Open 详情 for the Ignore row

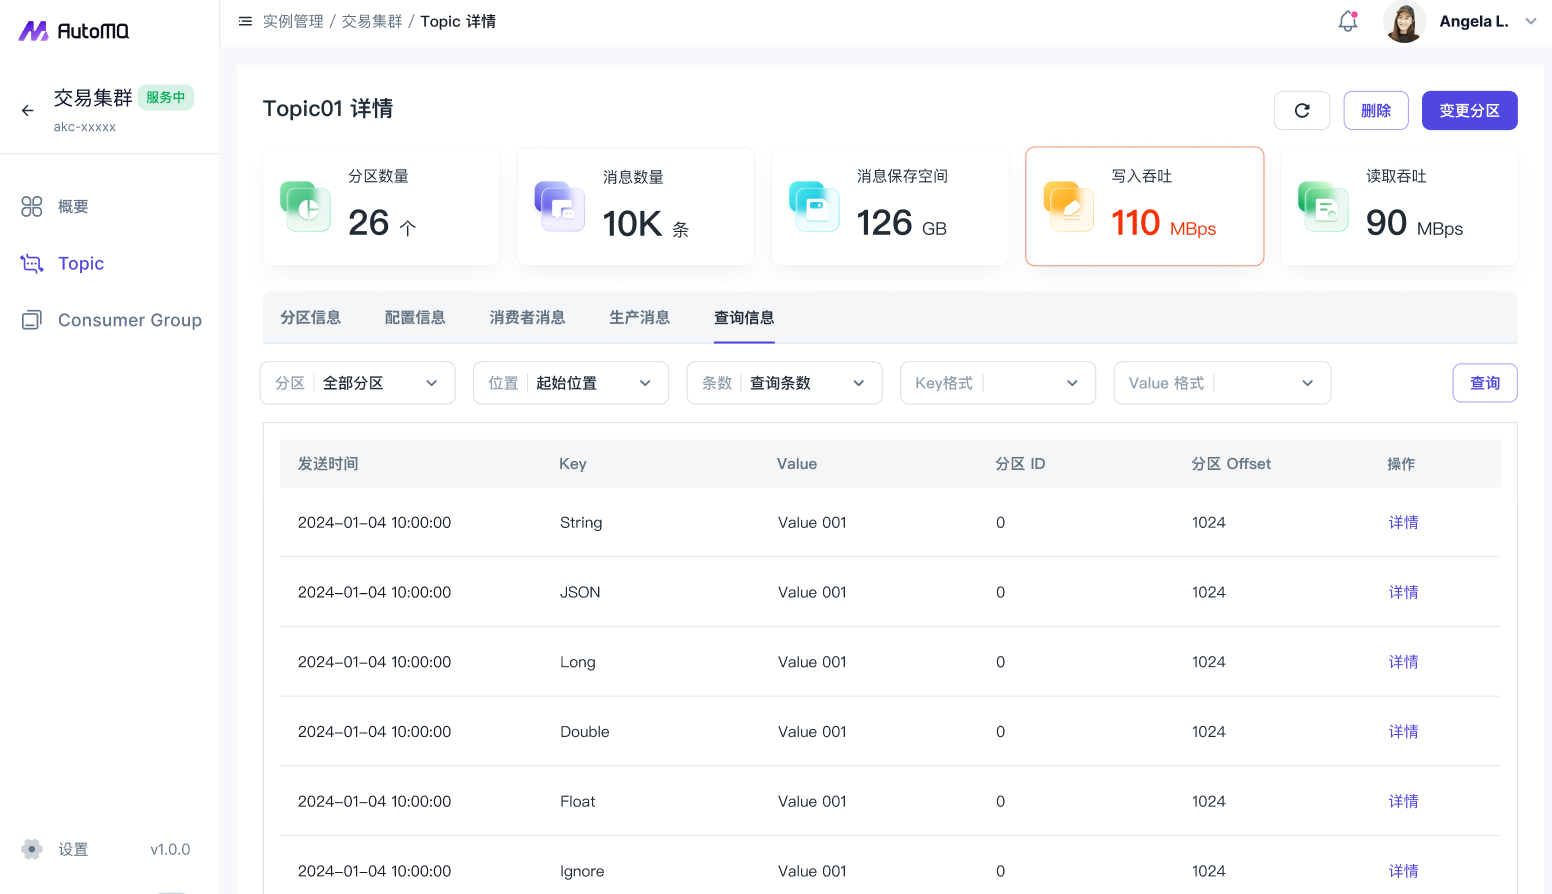click(1403, 871)
